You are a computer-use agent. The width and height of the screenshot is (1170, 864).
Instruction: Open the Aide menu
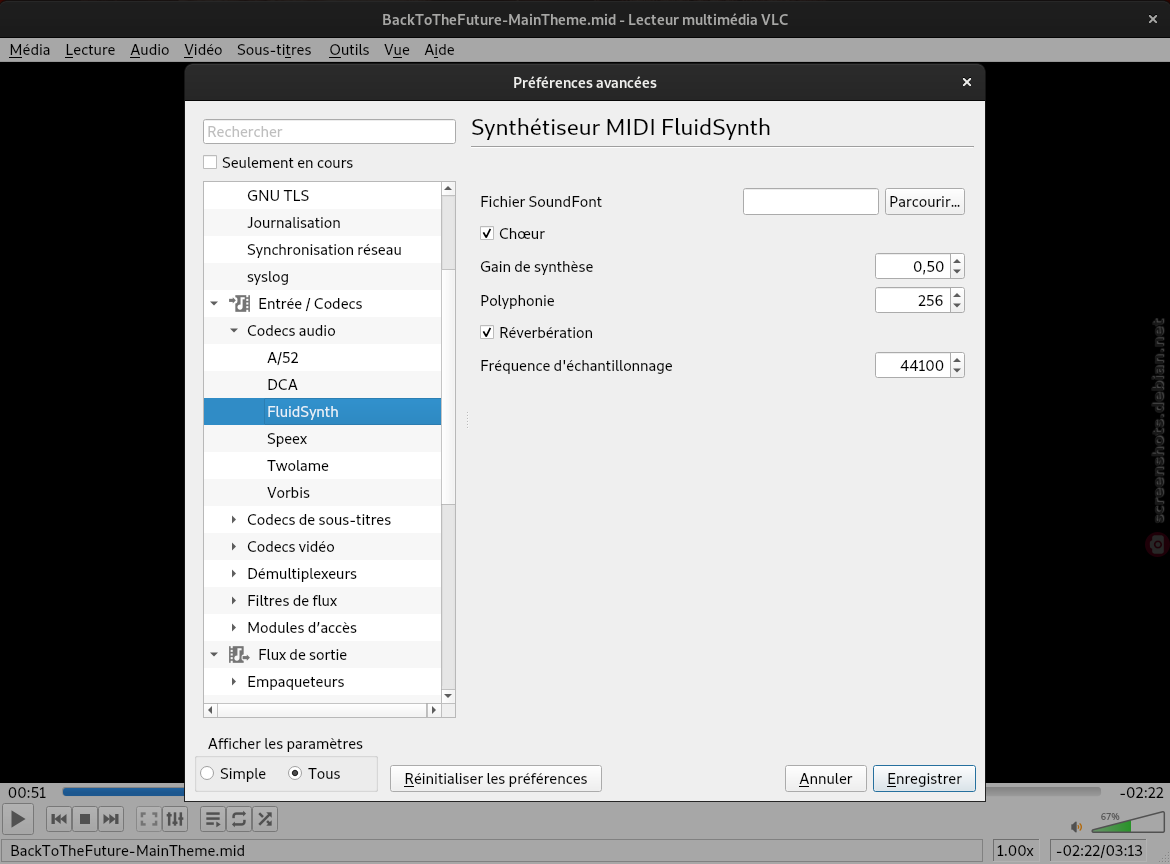pyautogui.click(x=439, y=49)
